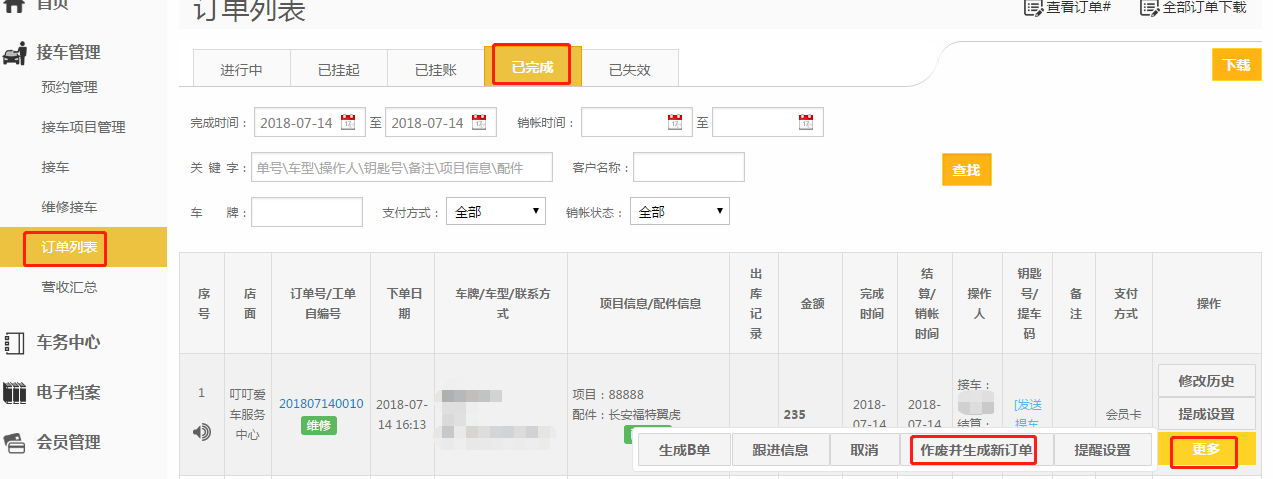Open calendar icon for 销帐时间 end date

806,123
